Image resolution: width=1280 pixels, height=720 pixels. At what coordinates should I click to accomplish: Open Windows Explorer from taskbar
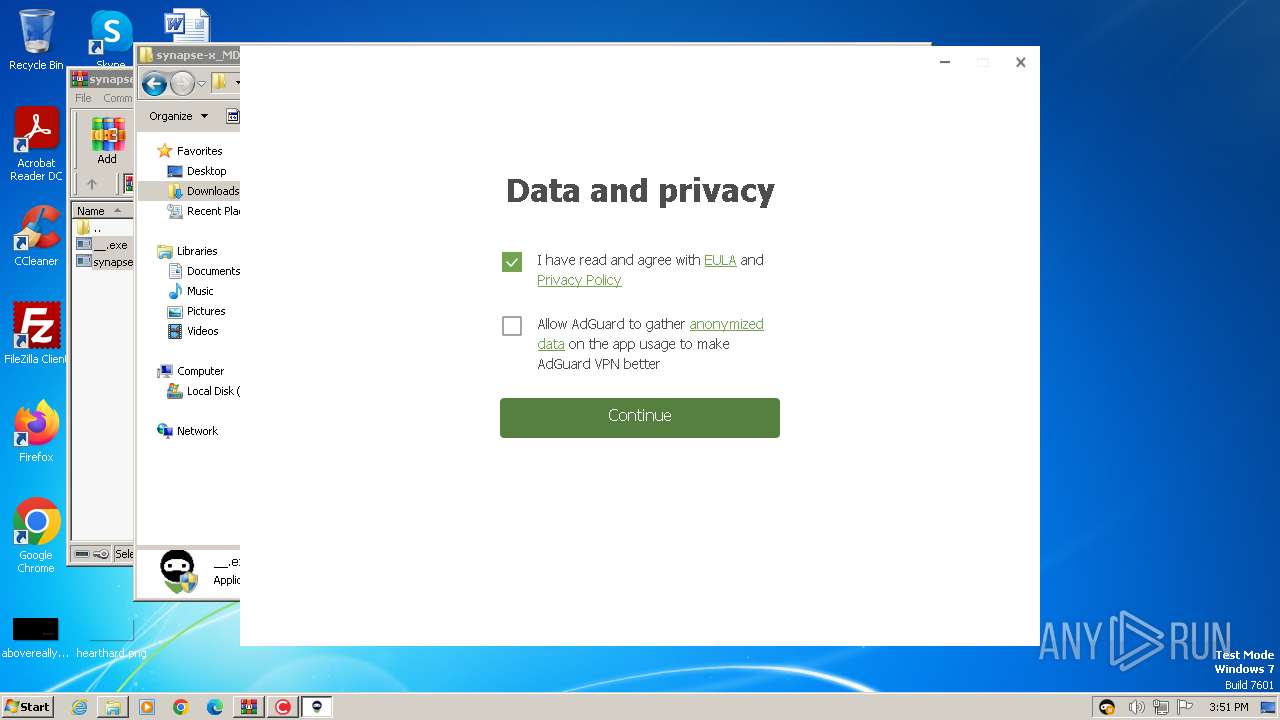(113, 707)
